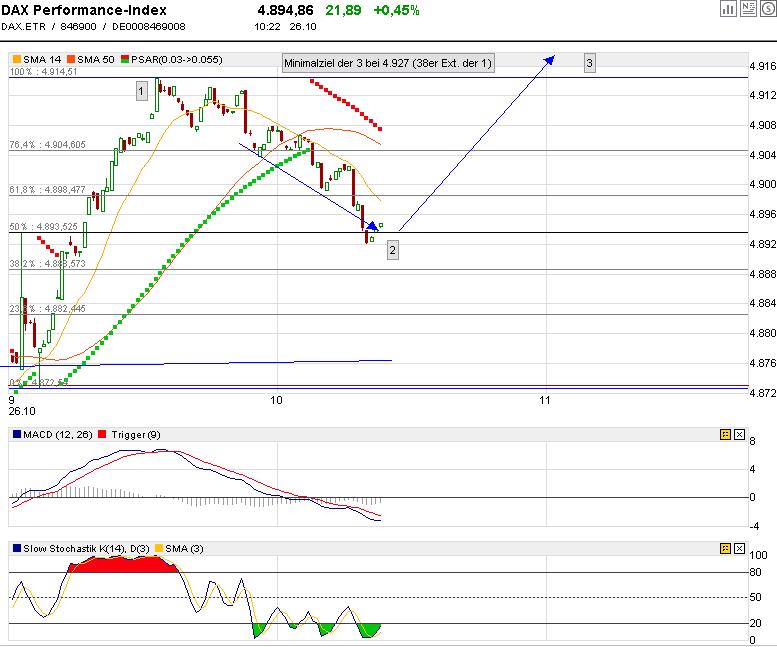Click the 4.900 price axis label
The image size is (777, 647).
coord(763,184)
